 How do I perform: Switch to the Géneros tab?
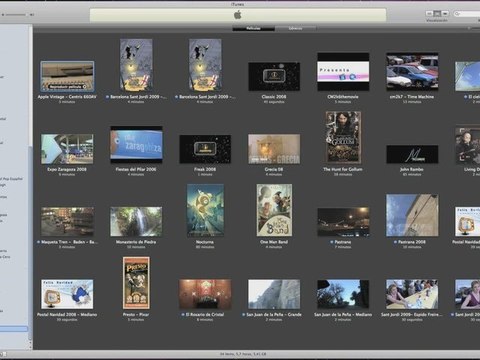(x=295, y=29)
